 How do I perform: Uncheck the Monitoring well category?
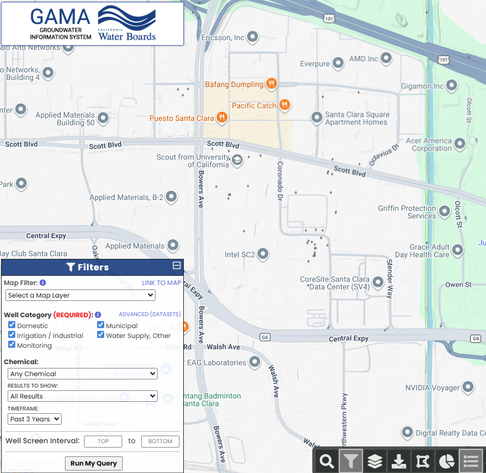tap(12, 344)
